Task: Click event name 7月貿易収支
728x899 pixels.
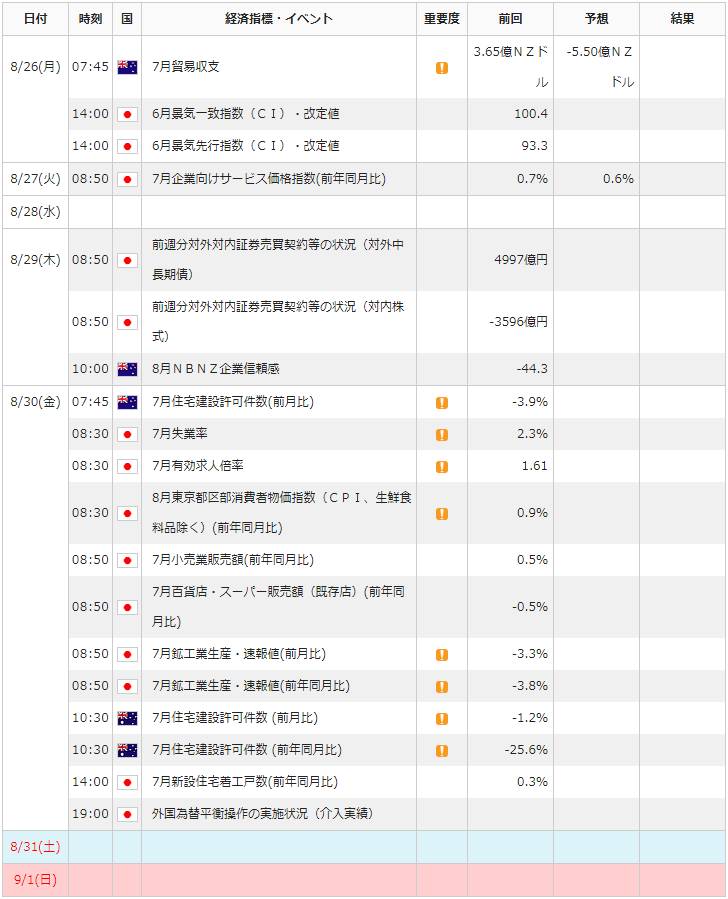Action: coord(186,67)
